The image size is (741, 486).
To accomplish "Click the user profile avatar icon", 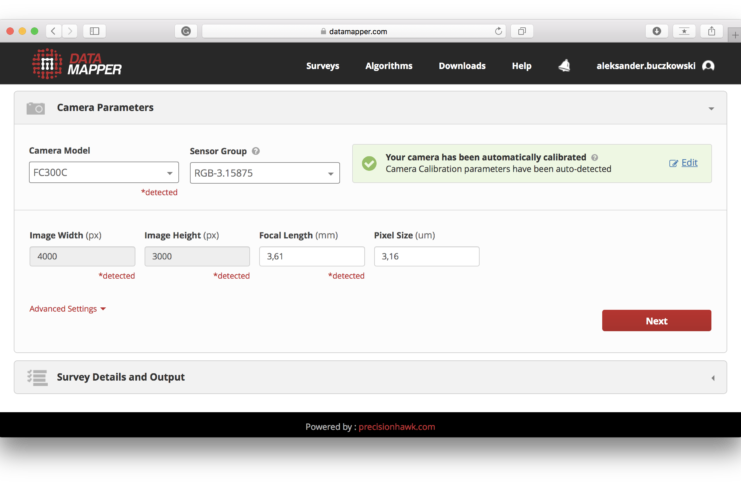I will [708, 66].
